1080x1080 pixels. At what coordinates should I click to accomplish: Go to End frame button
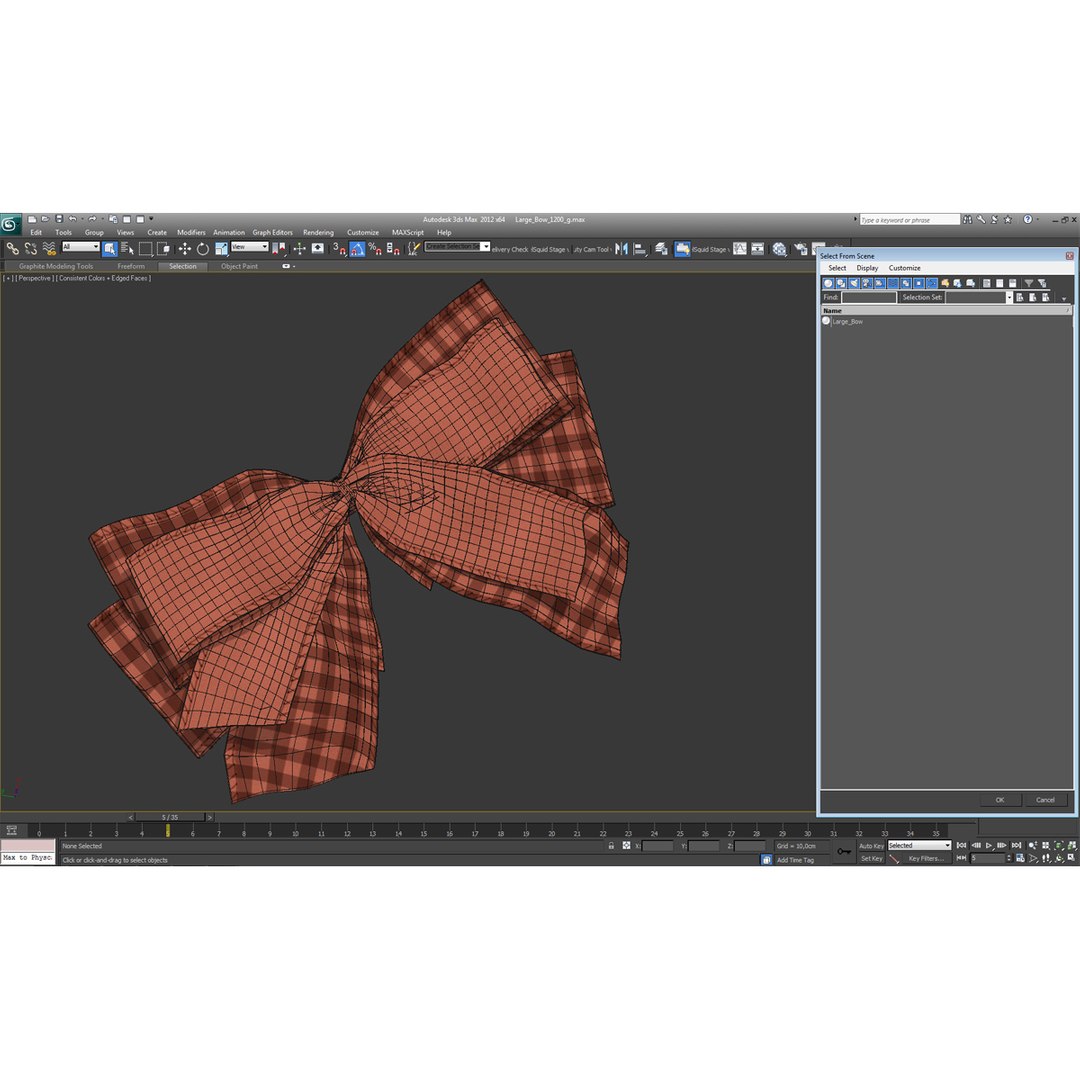point(1016,845)
